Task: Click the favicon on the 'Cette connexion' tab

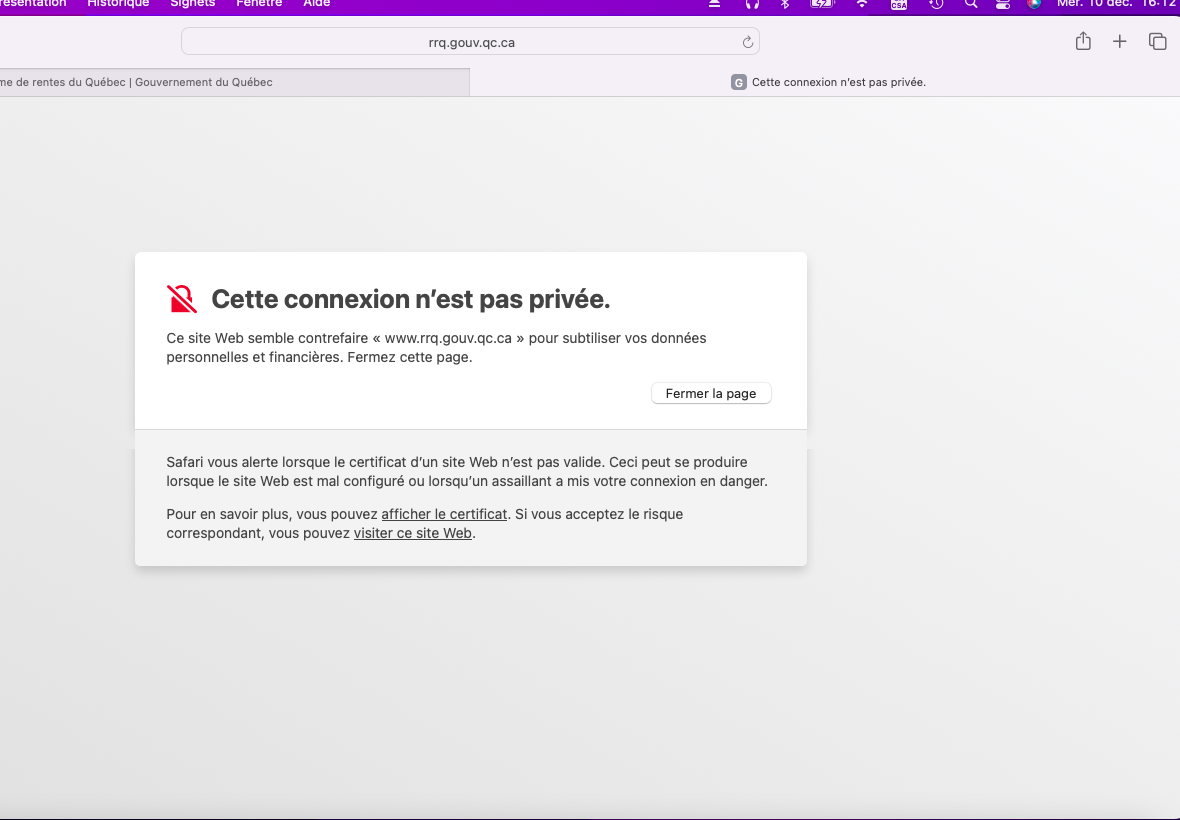Action: coord(738,83)
